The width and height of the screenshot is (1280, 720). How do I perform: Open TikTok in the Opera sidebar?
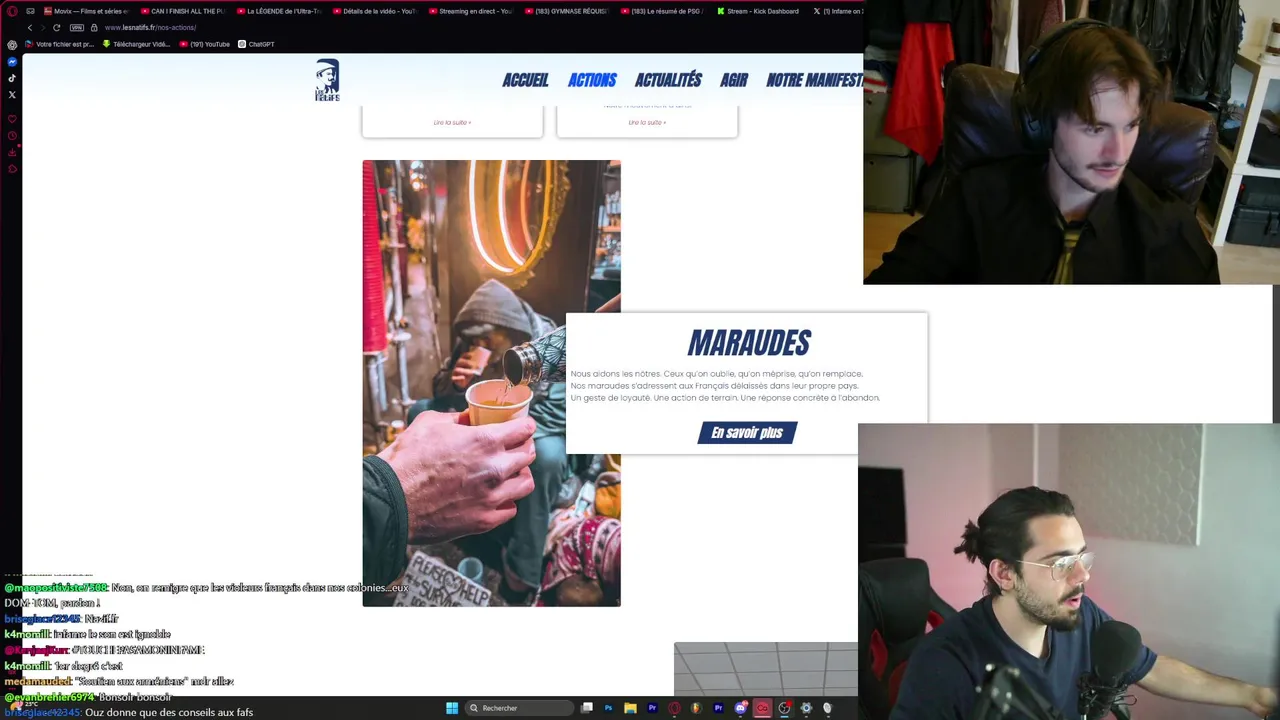pos(12,78)
